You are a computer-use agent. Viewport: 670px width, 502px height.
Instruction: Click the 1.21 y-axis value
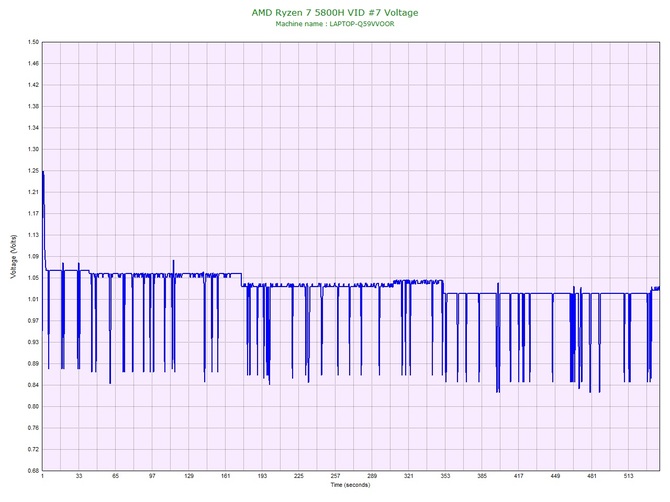click(x=33, y=192)
